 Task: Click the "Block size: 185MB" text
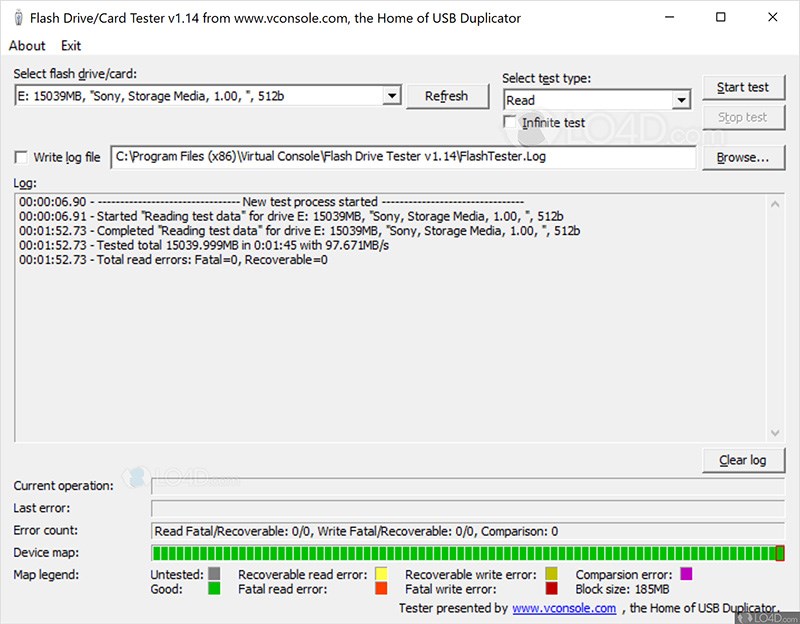coord(622,589)
